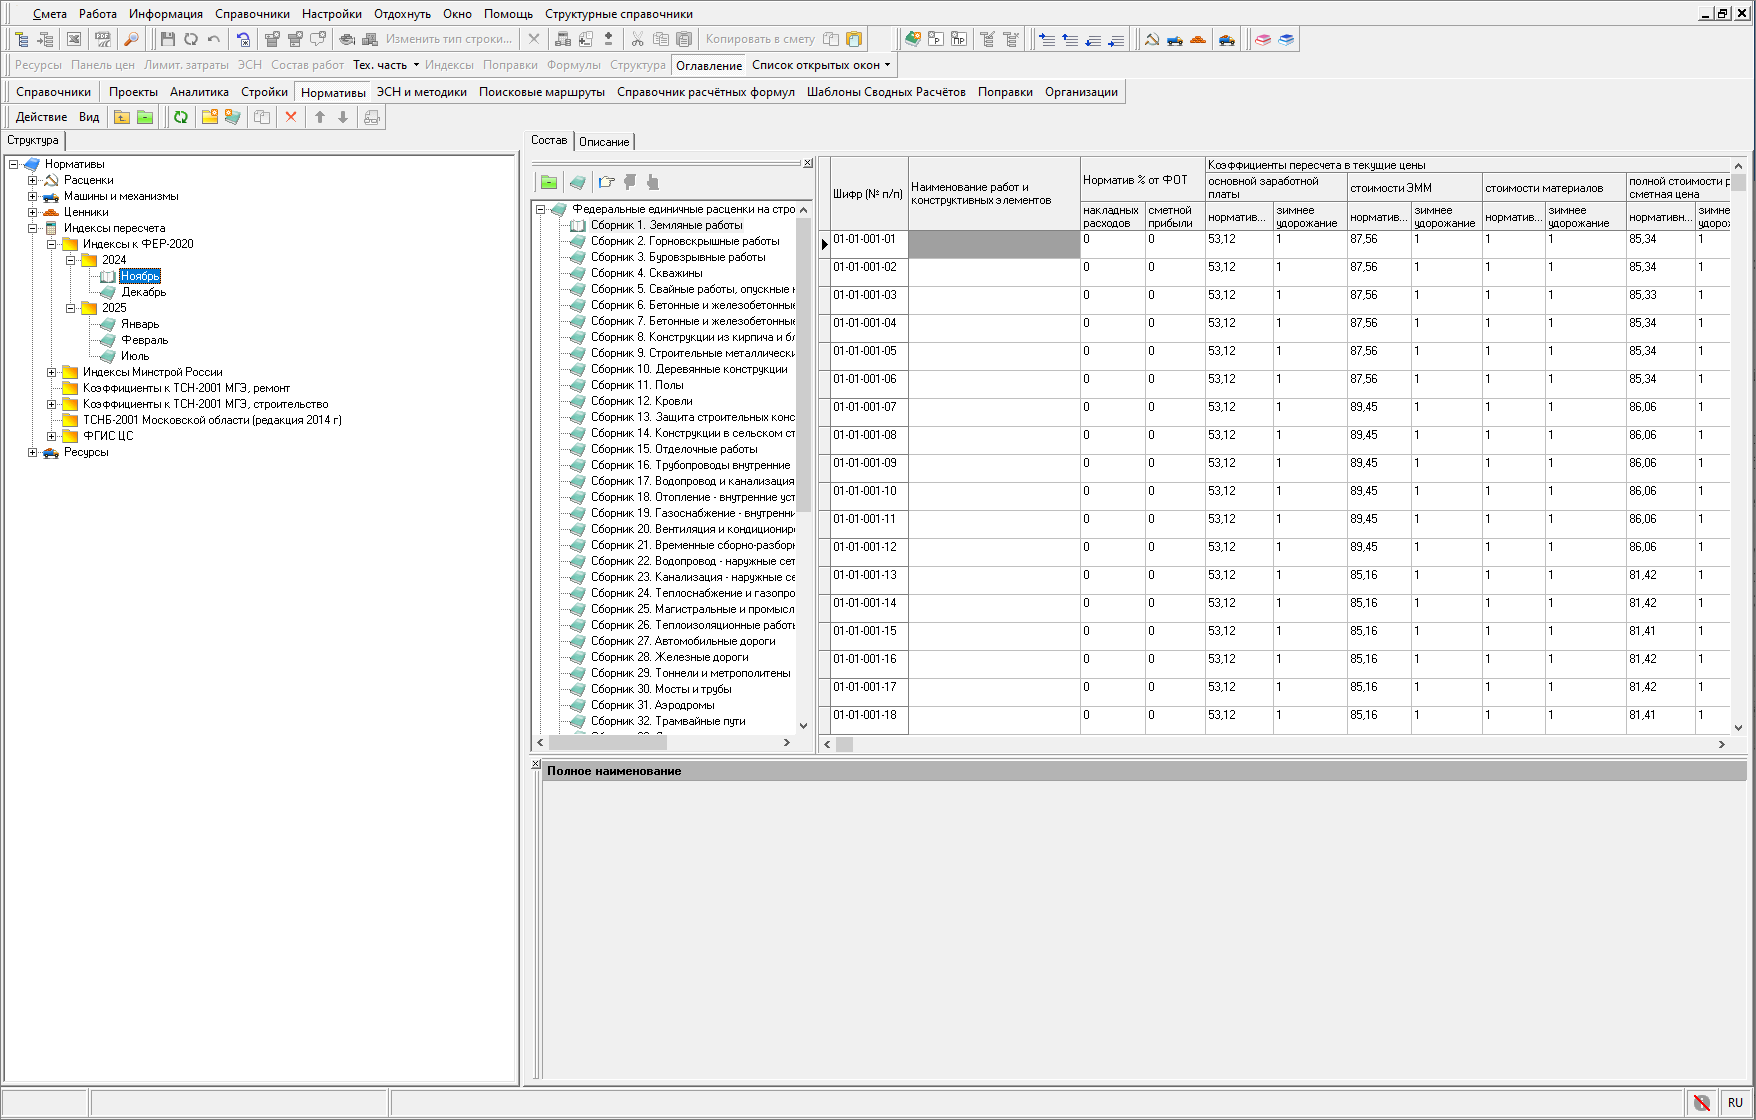1756x1120 pixels.
Task: Click the green refresh arrows icon
Action: [x=181, y=117]
